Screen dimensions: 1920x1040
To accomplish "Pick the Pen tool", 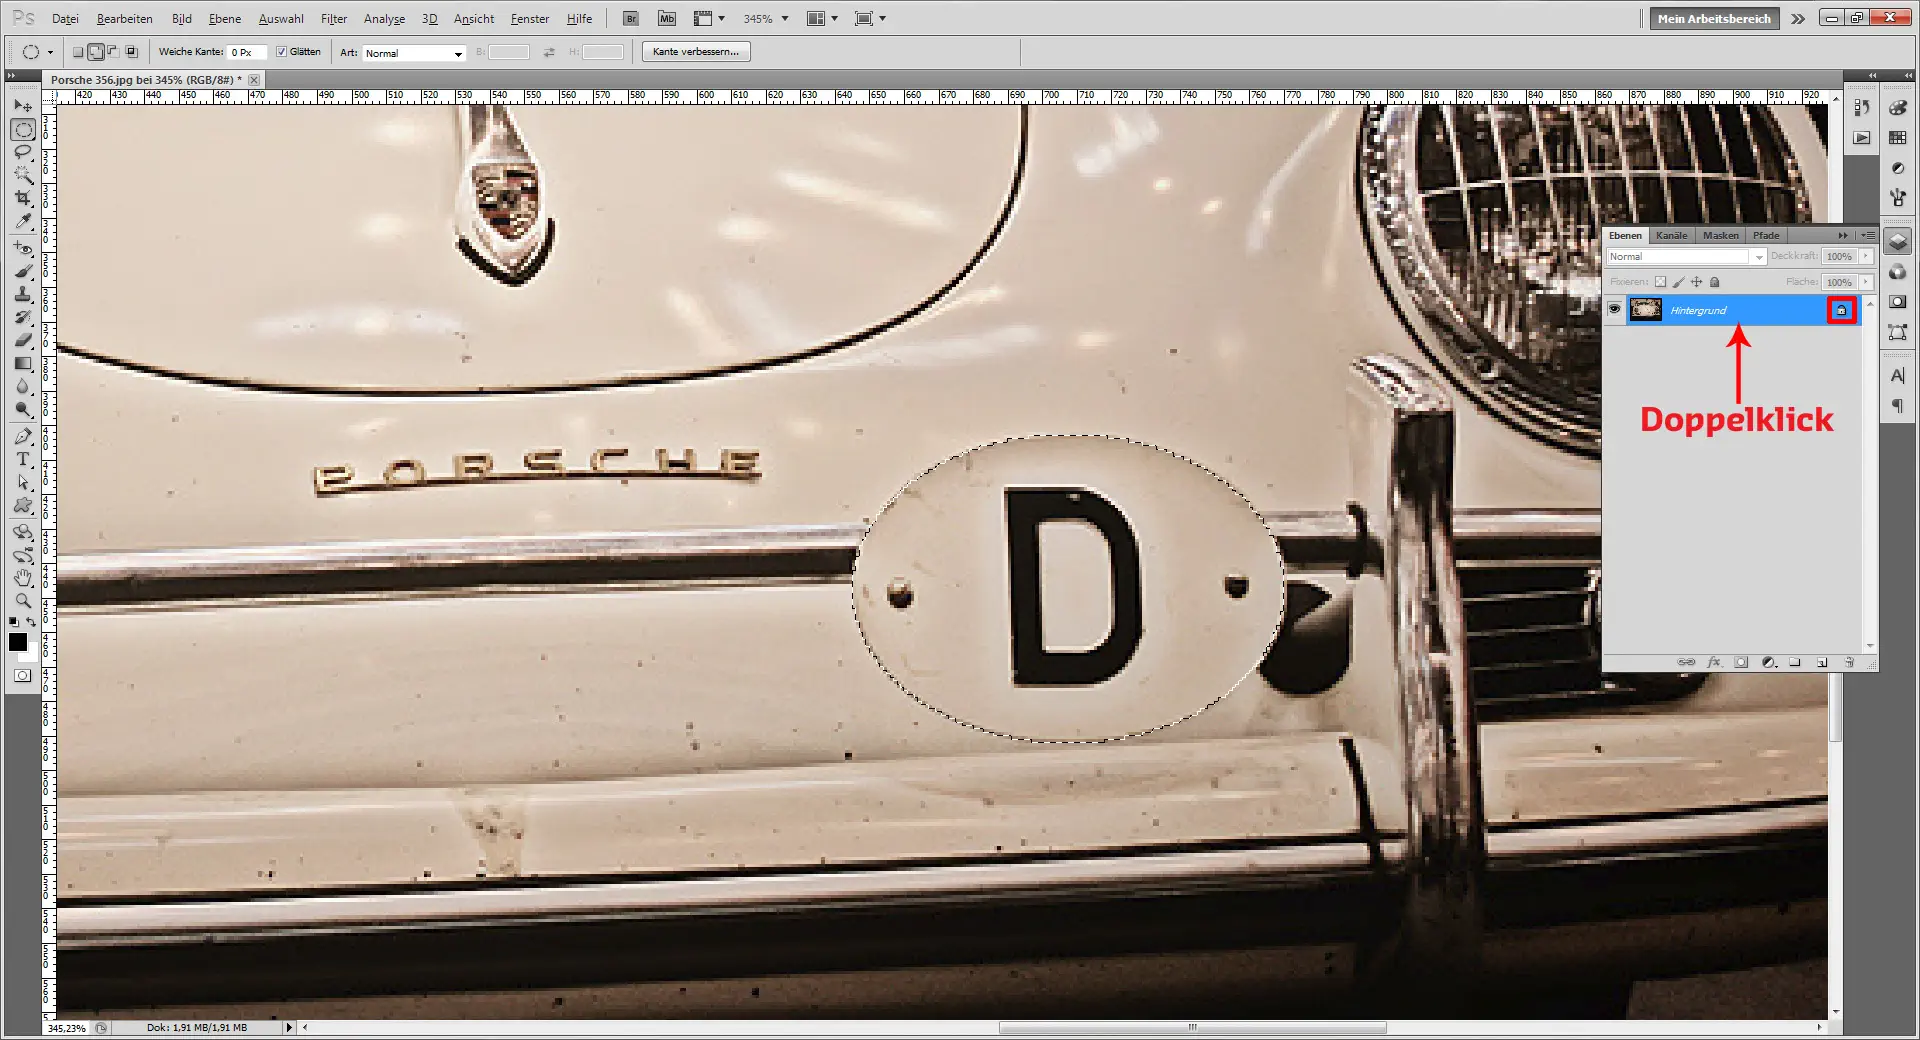I will pos(24,435).
